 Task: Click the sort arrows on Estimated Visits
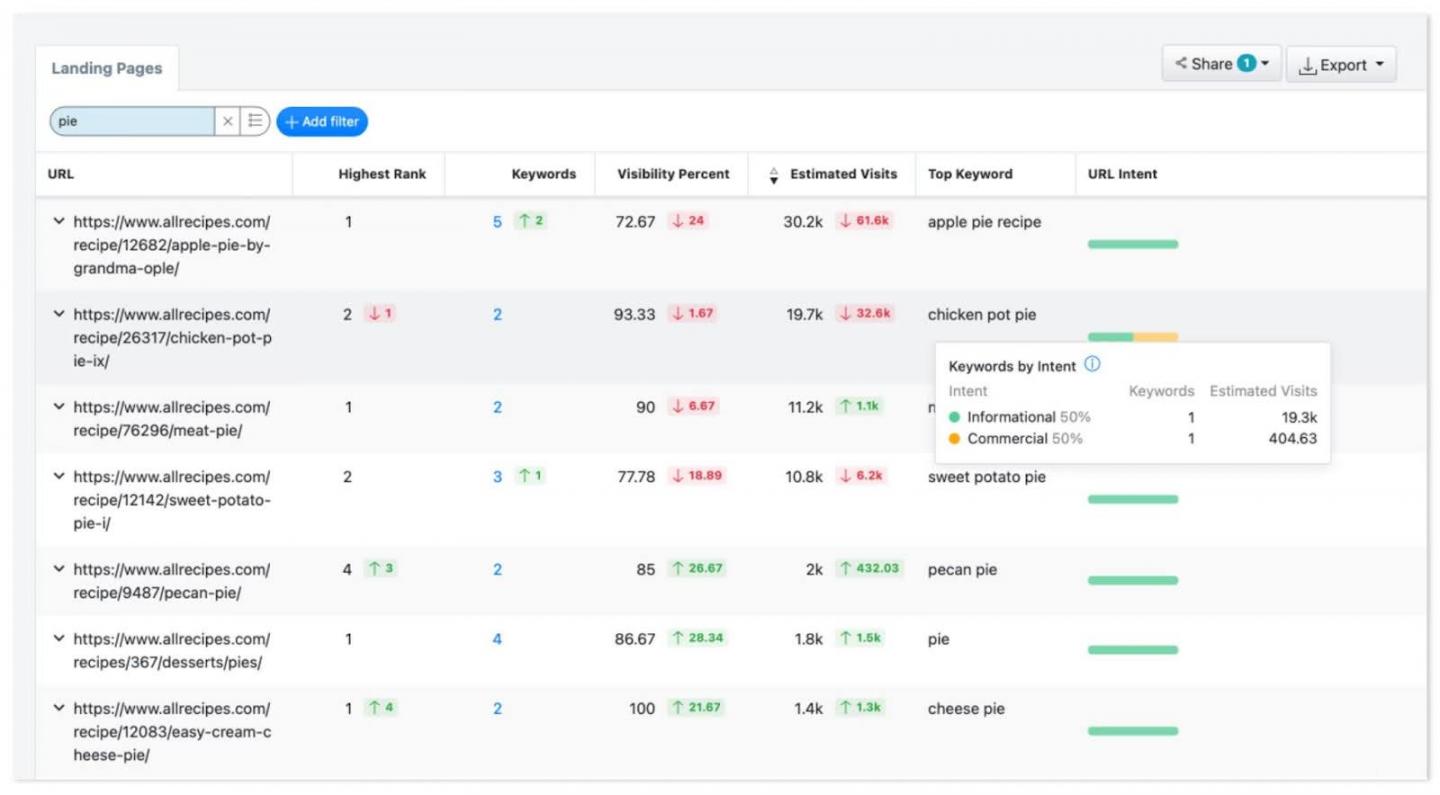click(774, 175)
